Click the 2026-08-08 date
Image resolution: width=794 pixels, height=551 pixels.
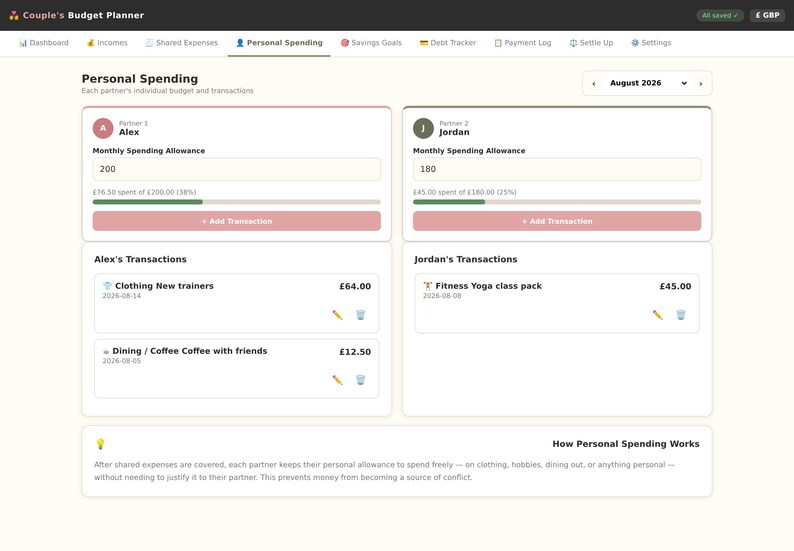442,296
